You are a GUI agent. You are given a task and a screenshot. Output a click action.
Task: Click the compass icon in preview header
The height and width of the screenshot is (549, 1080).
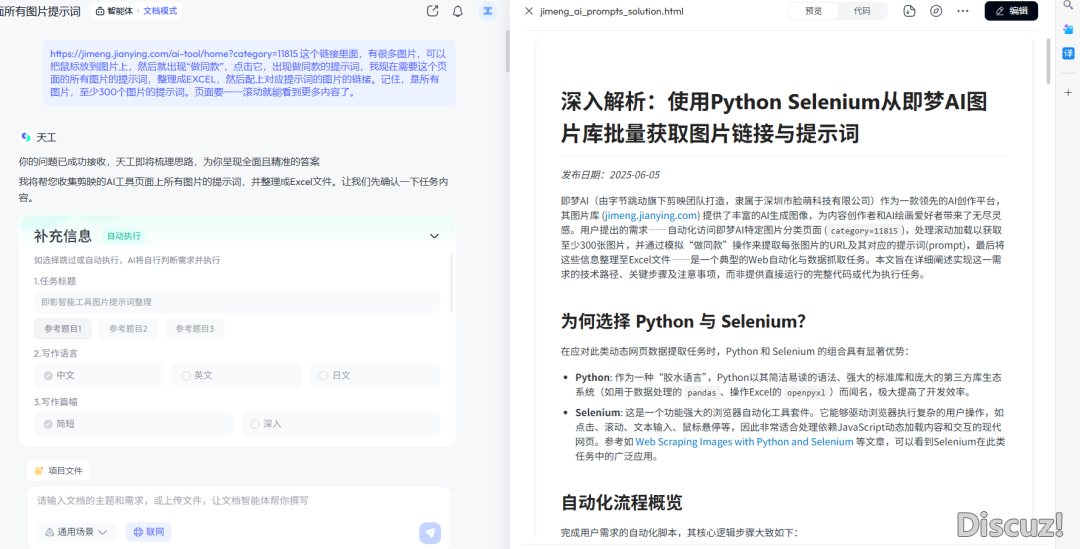936,11
